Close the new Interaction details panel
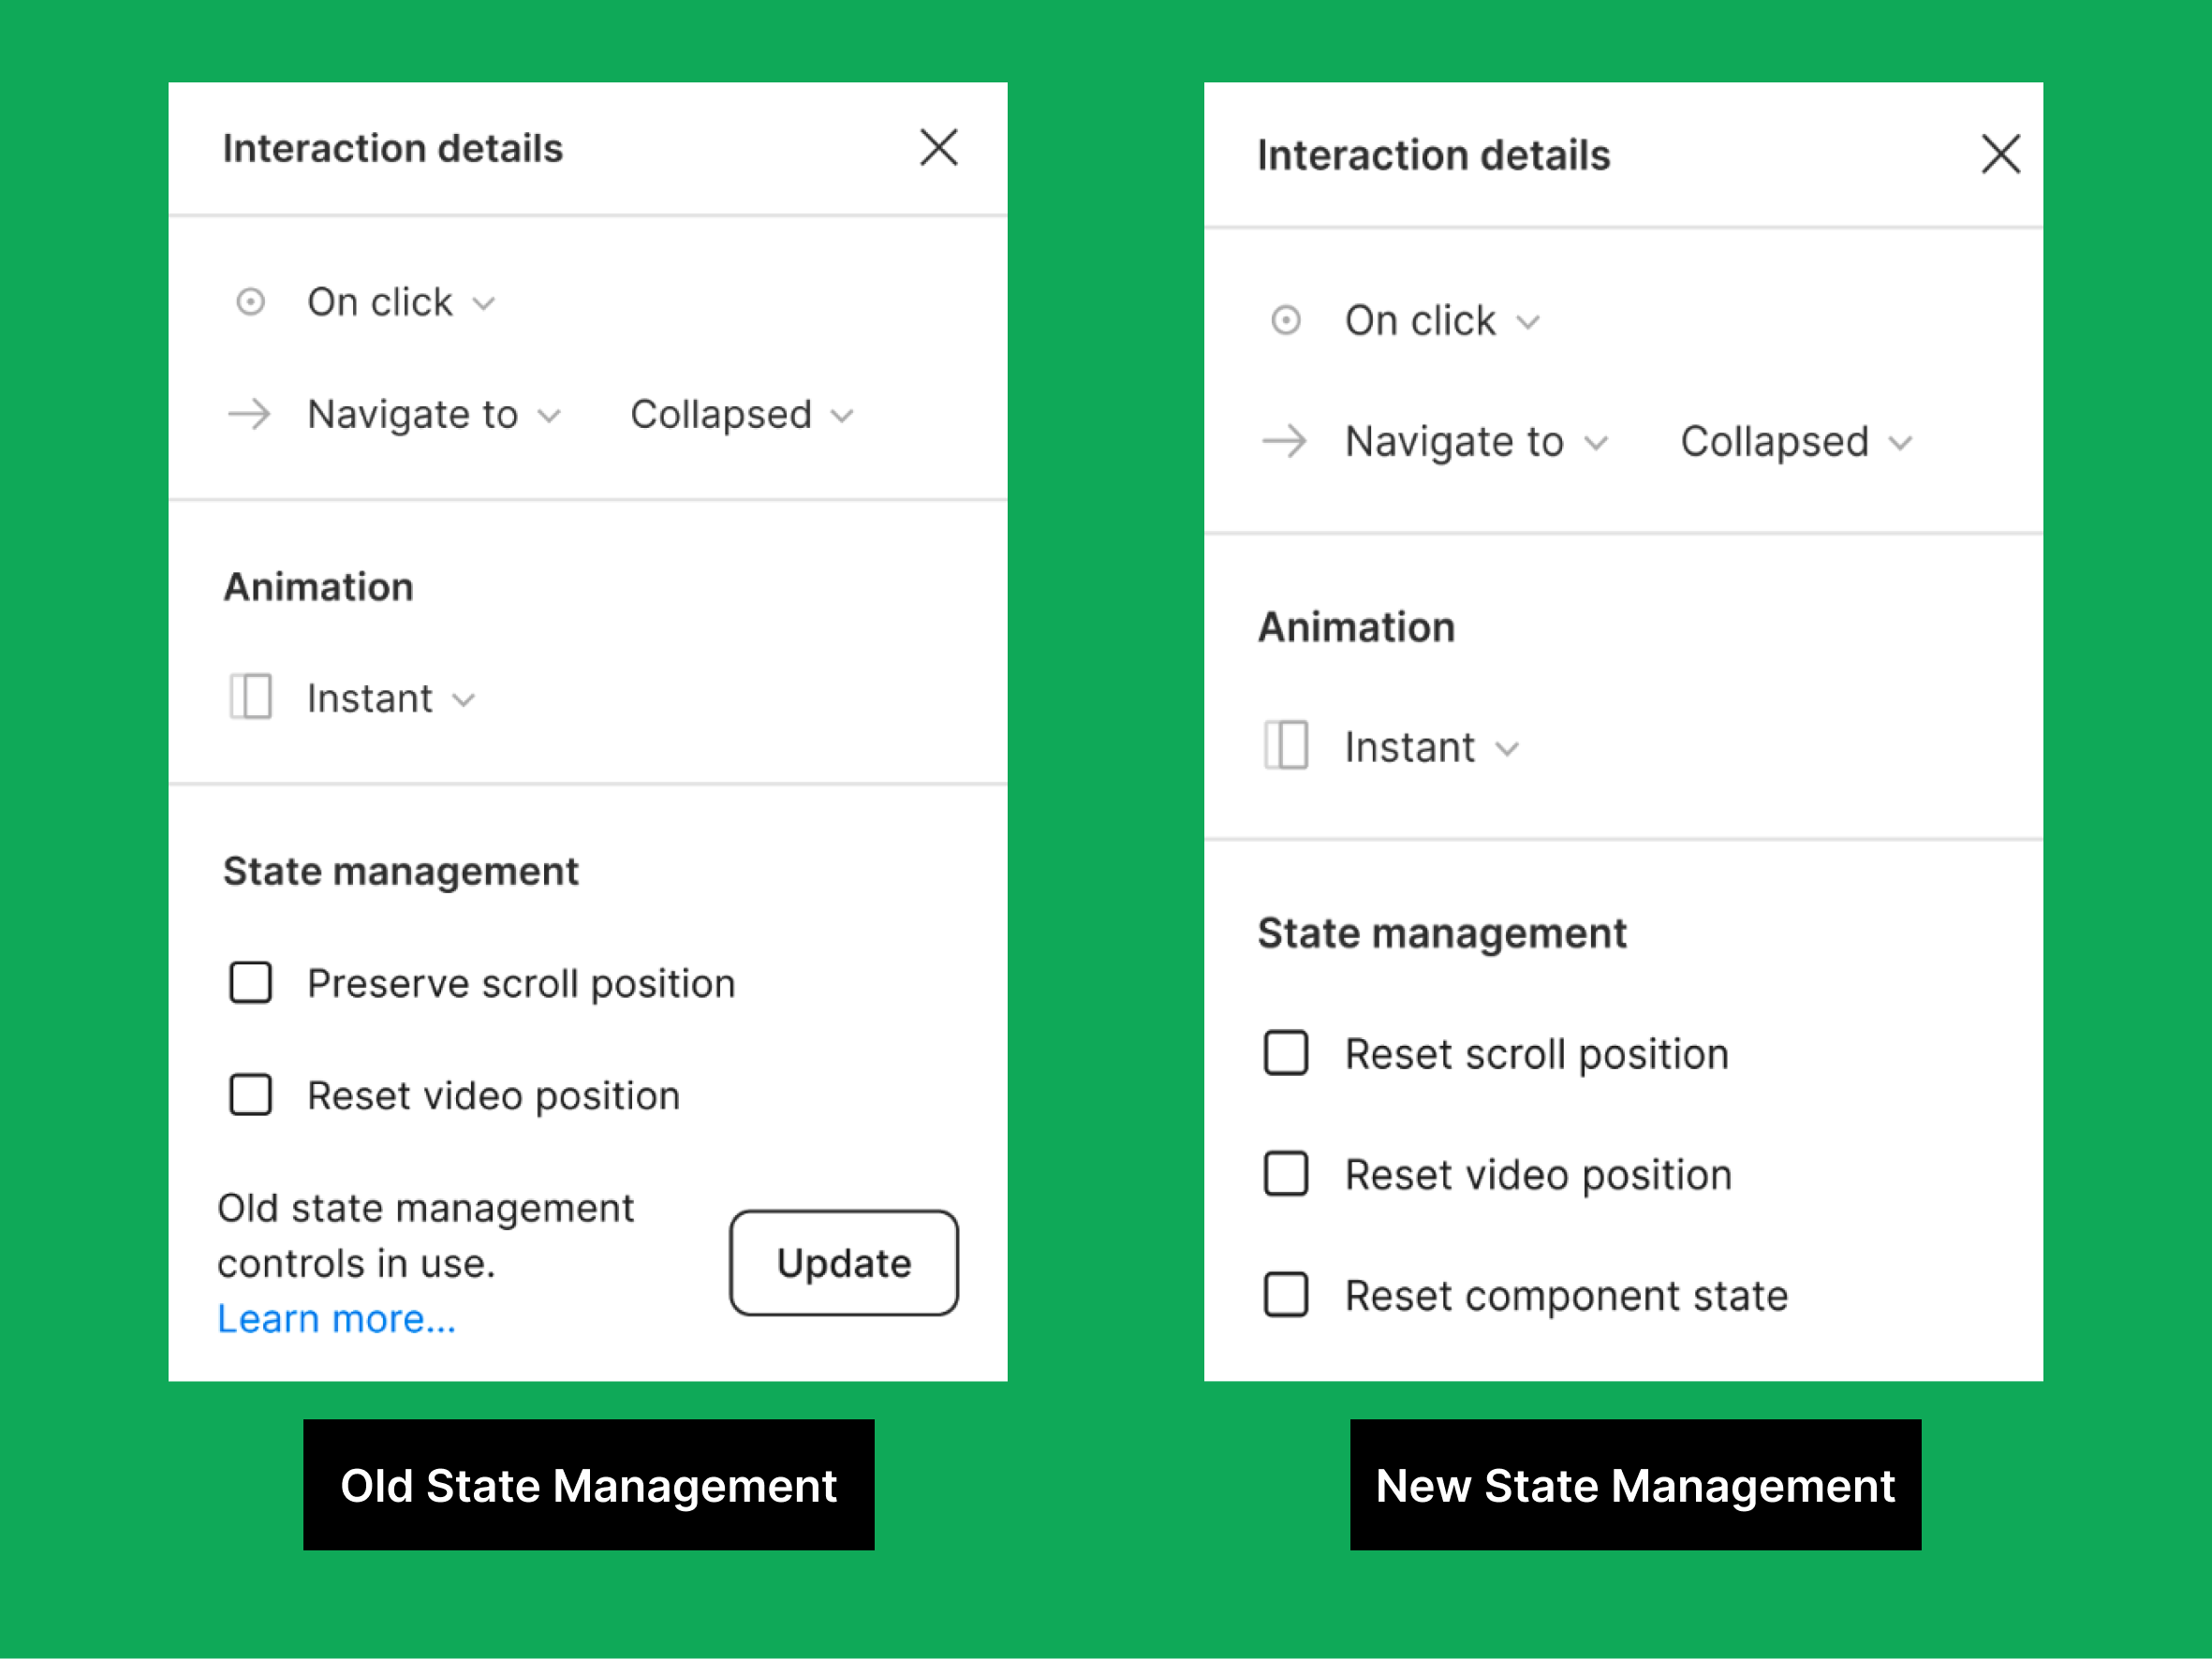This screenshot has width=2212, height=1659. click(x=2000, y=154)
